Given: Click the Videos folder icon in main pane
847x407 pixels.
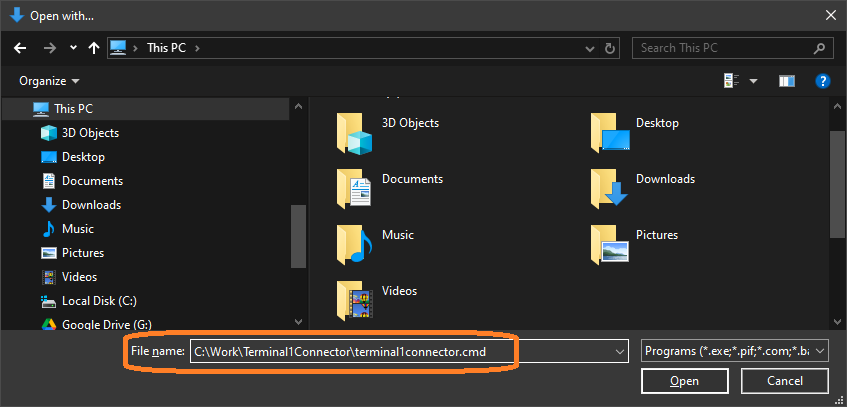Looking at the screenshot, I should point(354,300).
